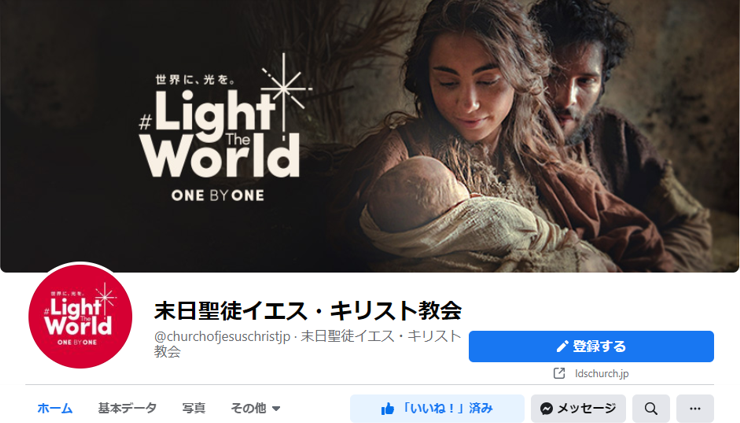This screenshot has height=423, width=740.
Task: Switch to the ホーム tab
Action: click(x=55, y=408)
